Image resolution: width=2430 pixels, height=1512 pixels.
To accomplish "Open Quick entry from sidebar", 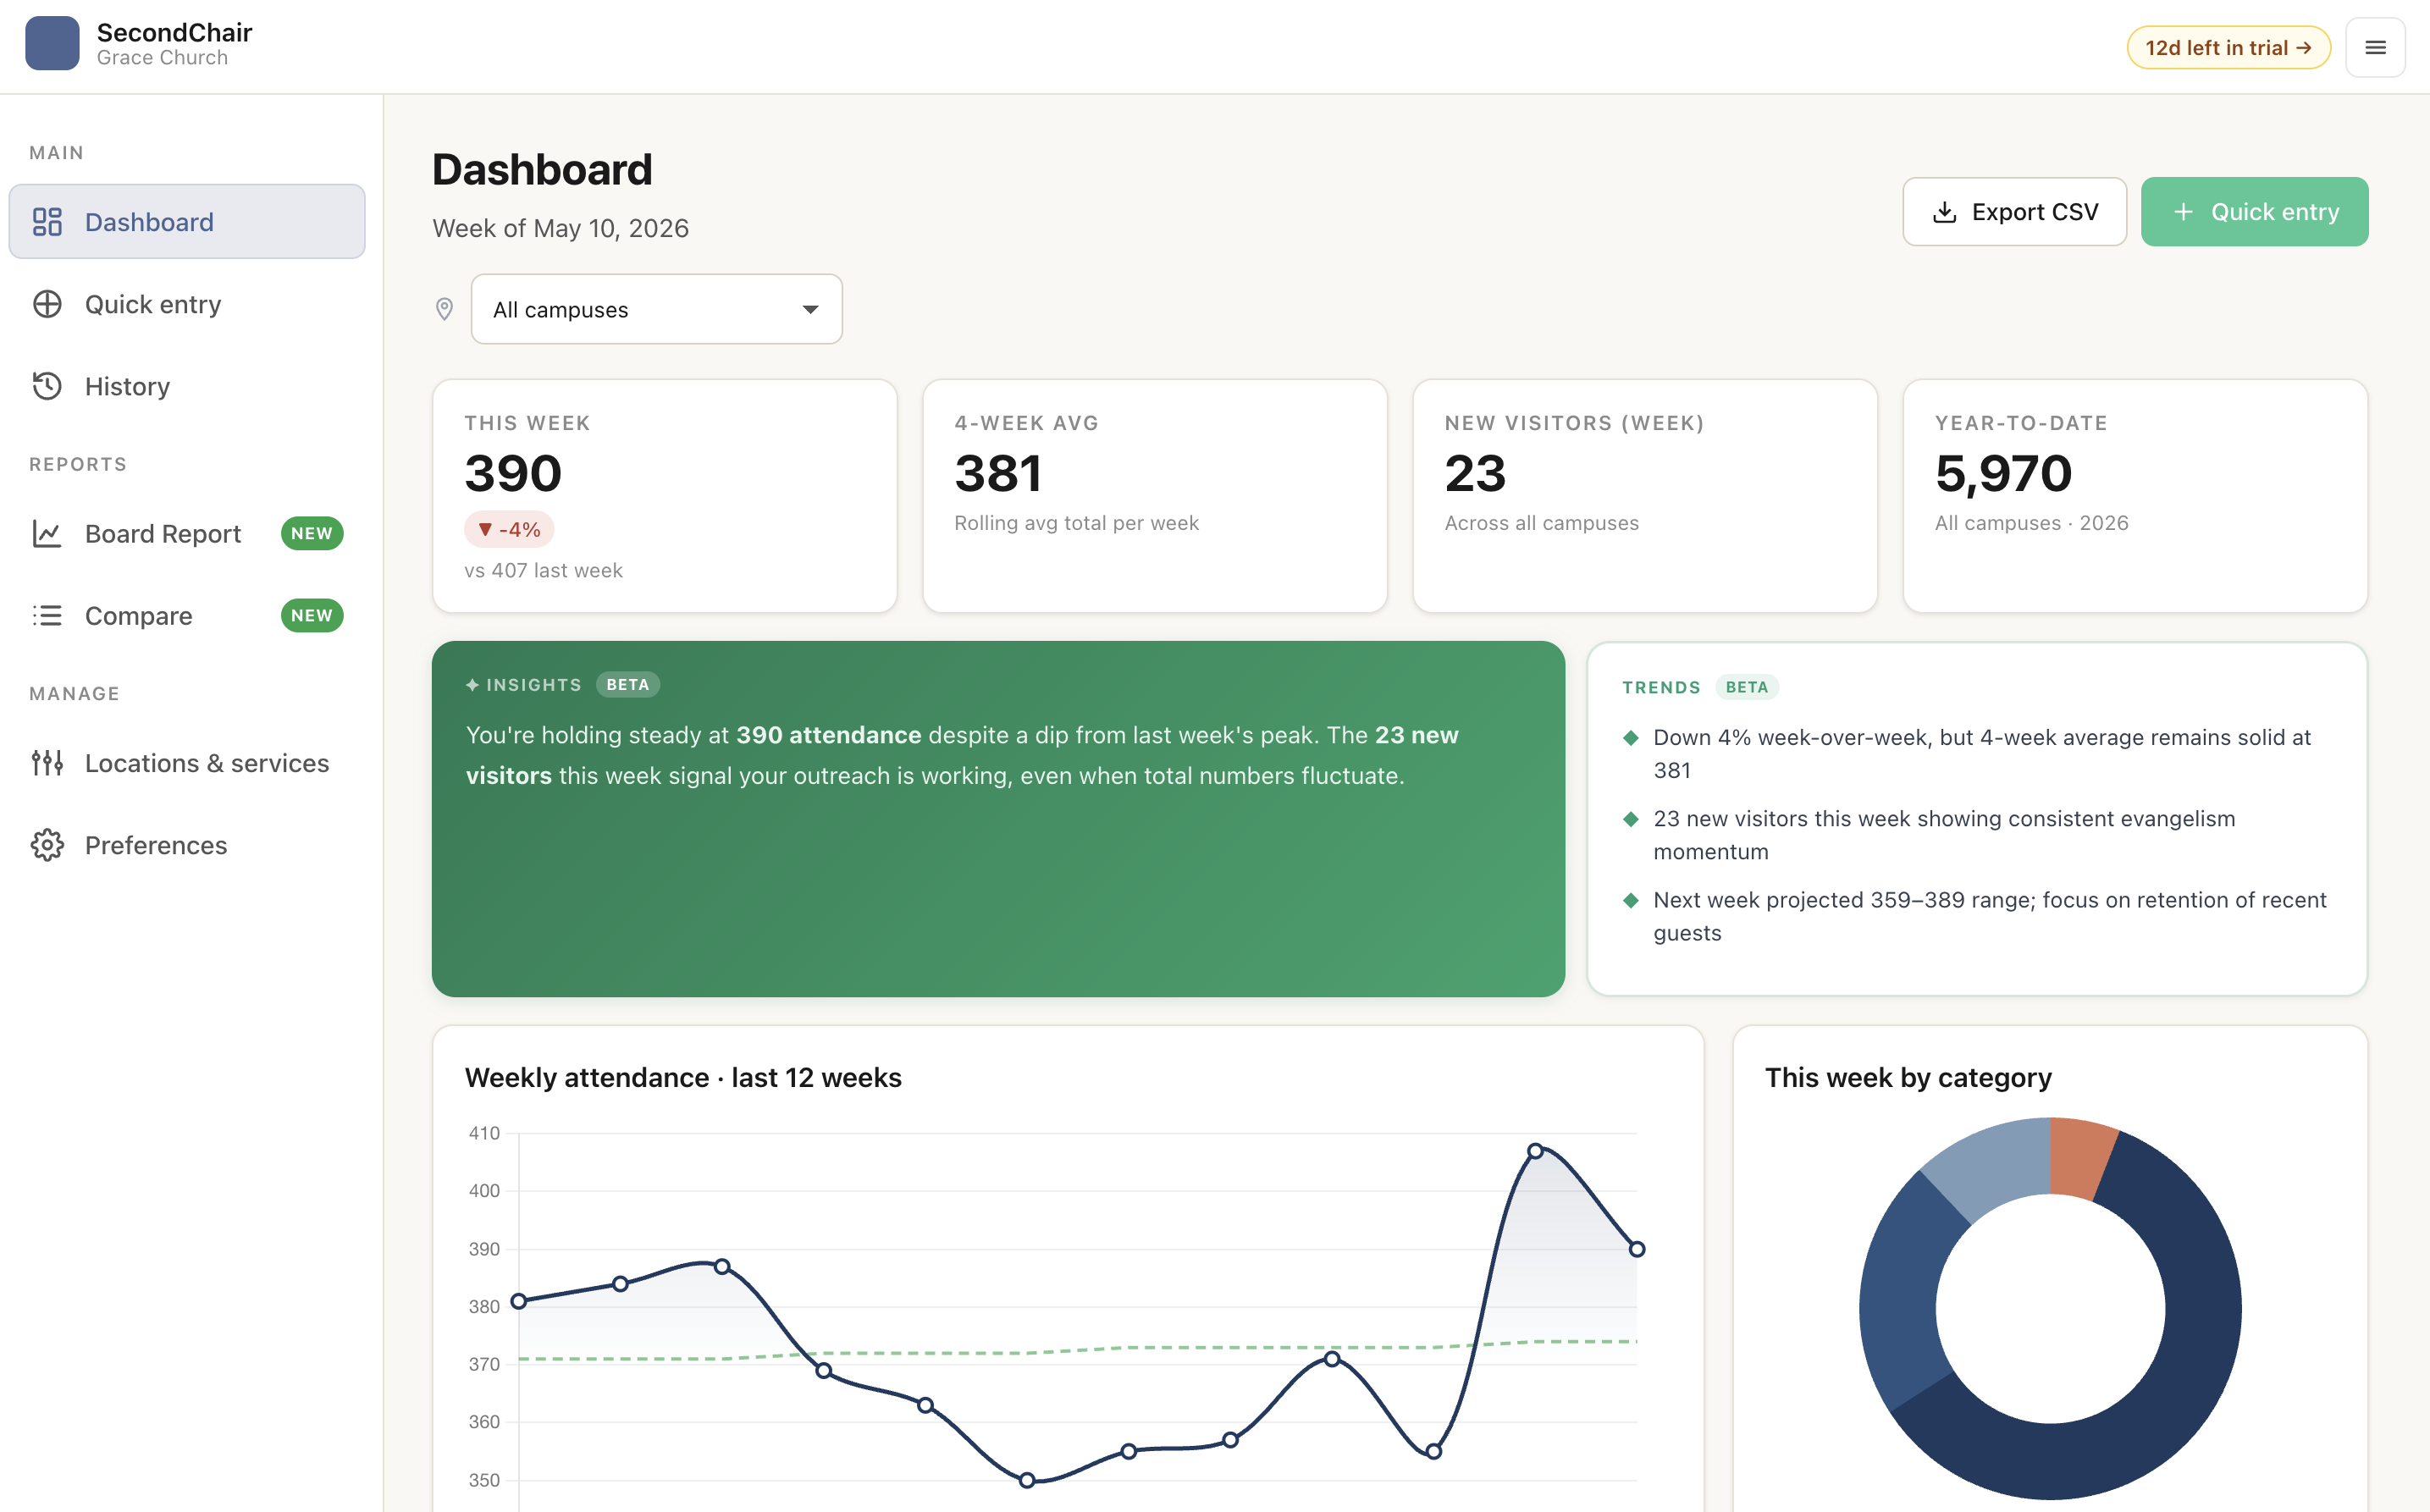I will point(187,304).
